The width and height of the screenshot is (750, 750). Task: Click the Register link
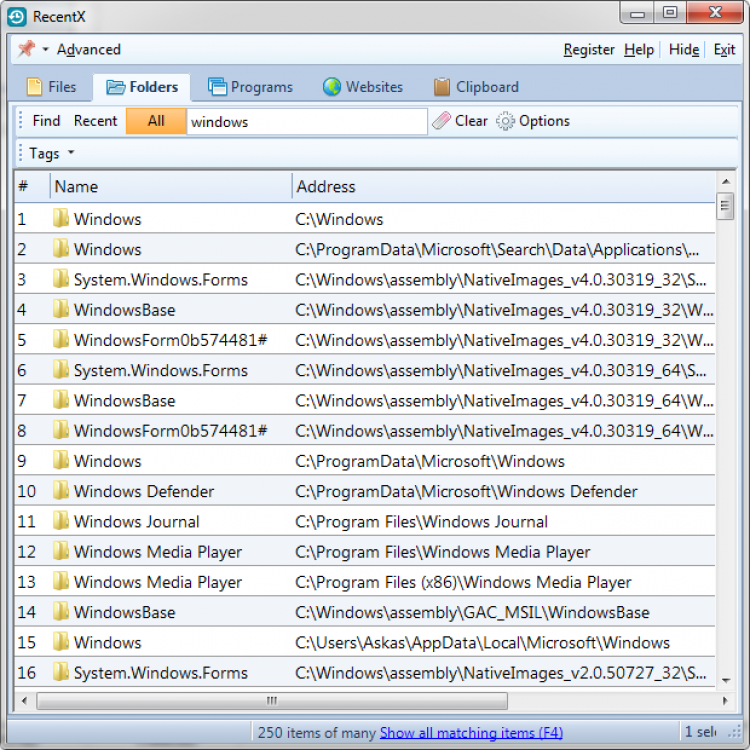pos(589,49)
